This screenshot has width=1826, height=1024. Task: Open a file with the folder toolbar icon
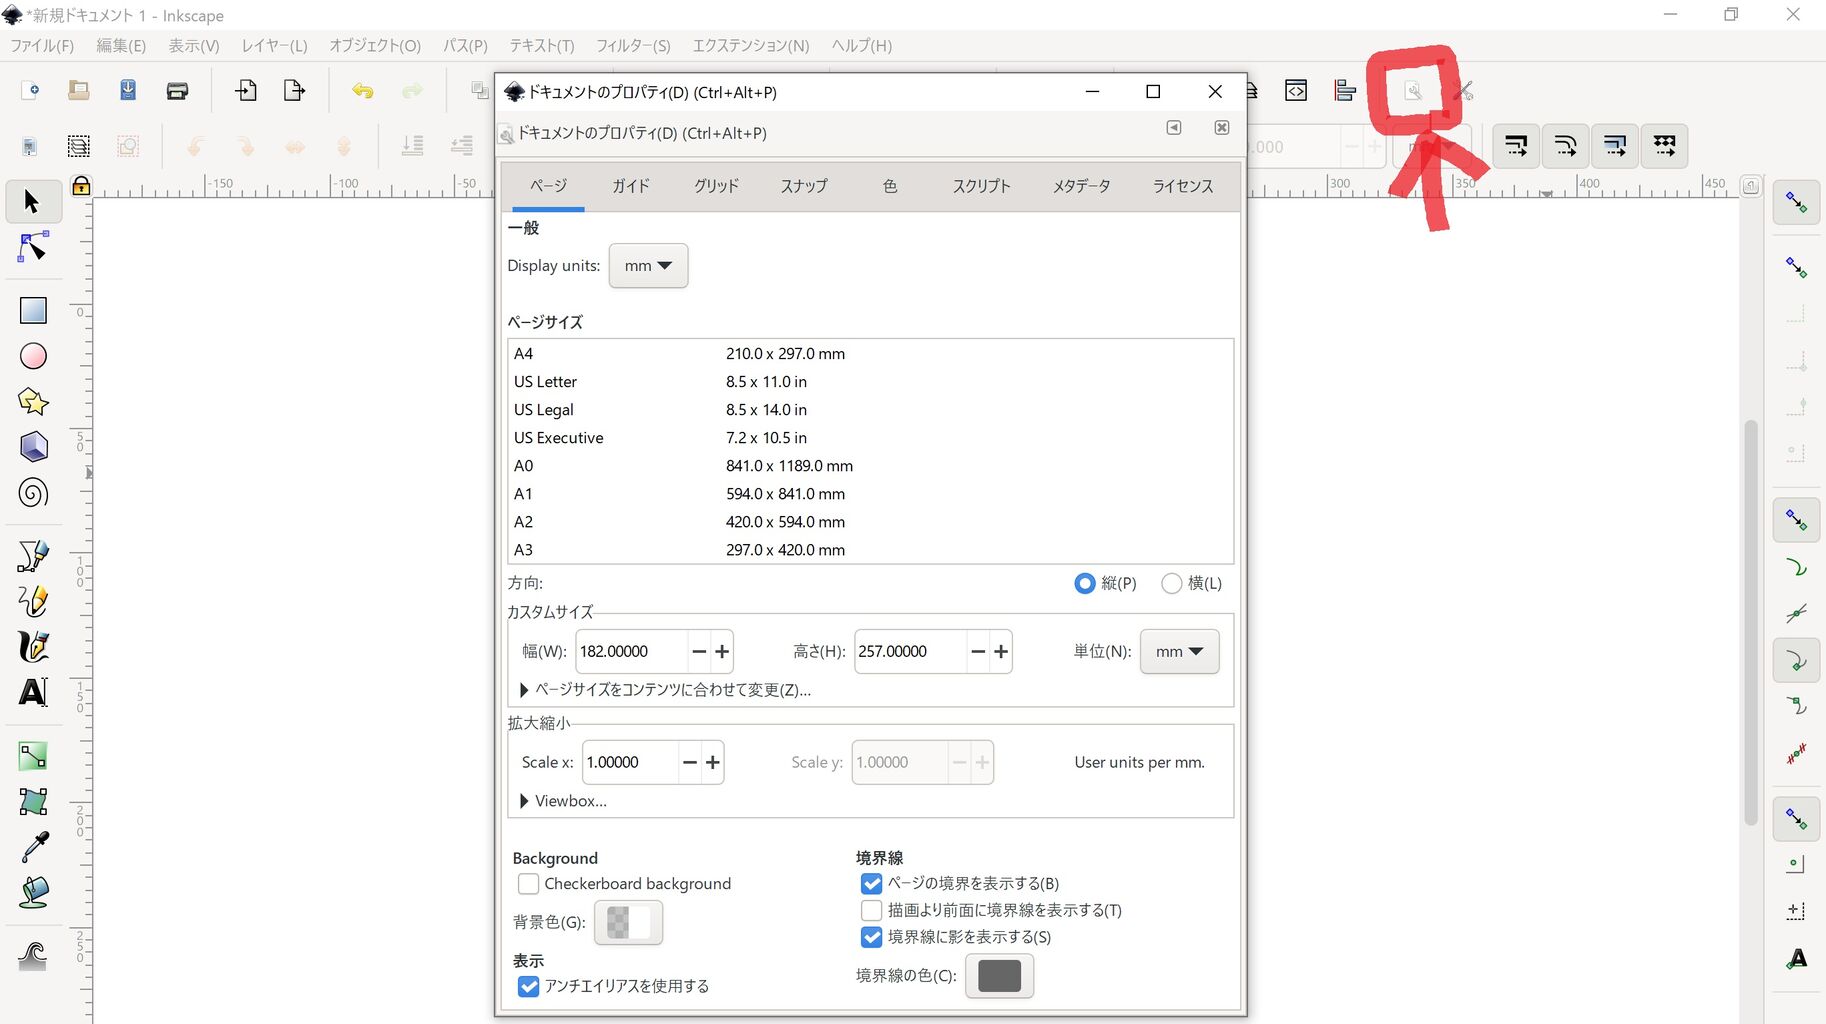point(78,90)
